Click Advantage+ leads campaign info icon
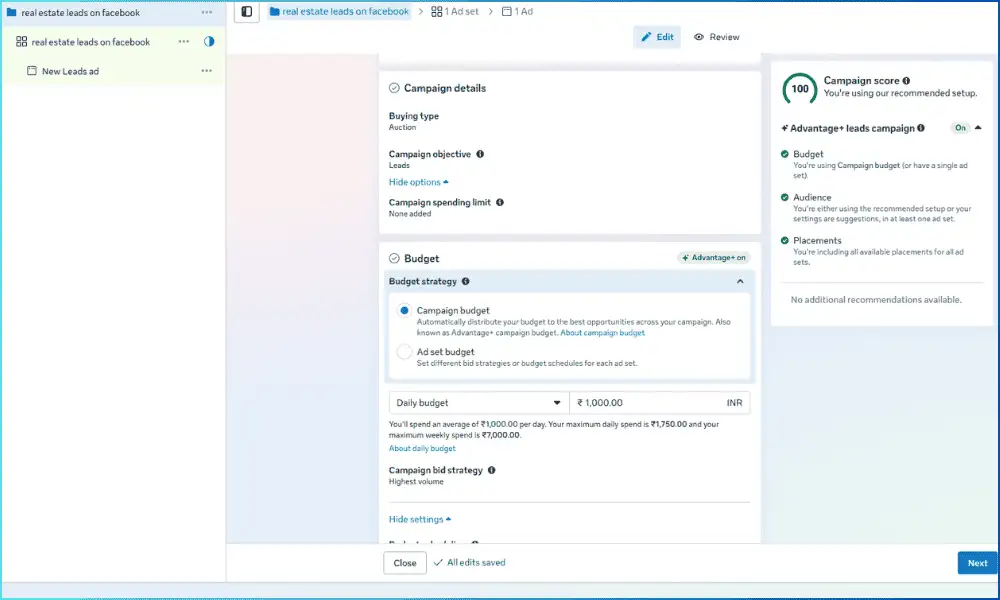Image resolution: width=1000 pixels, height=600 pixels. click(921, 128)
